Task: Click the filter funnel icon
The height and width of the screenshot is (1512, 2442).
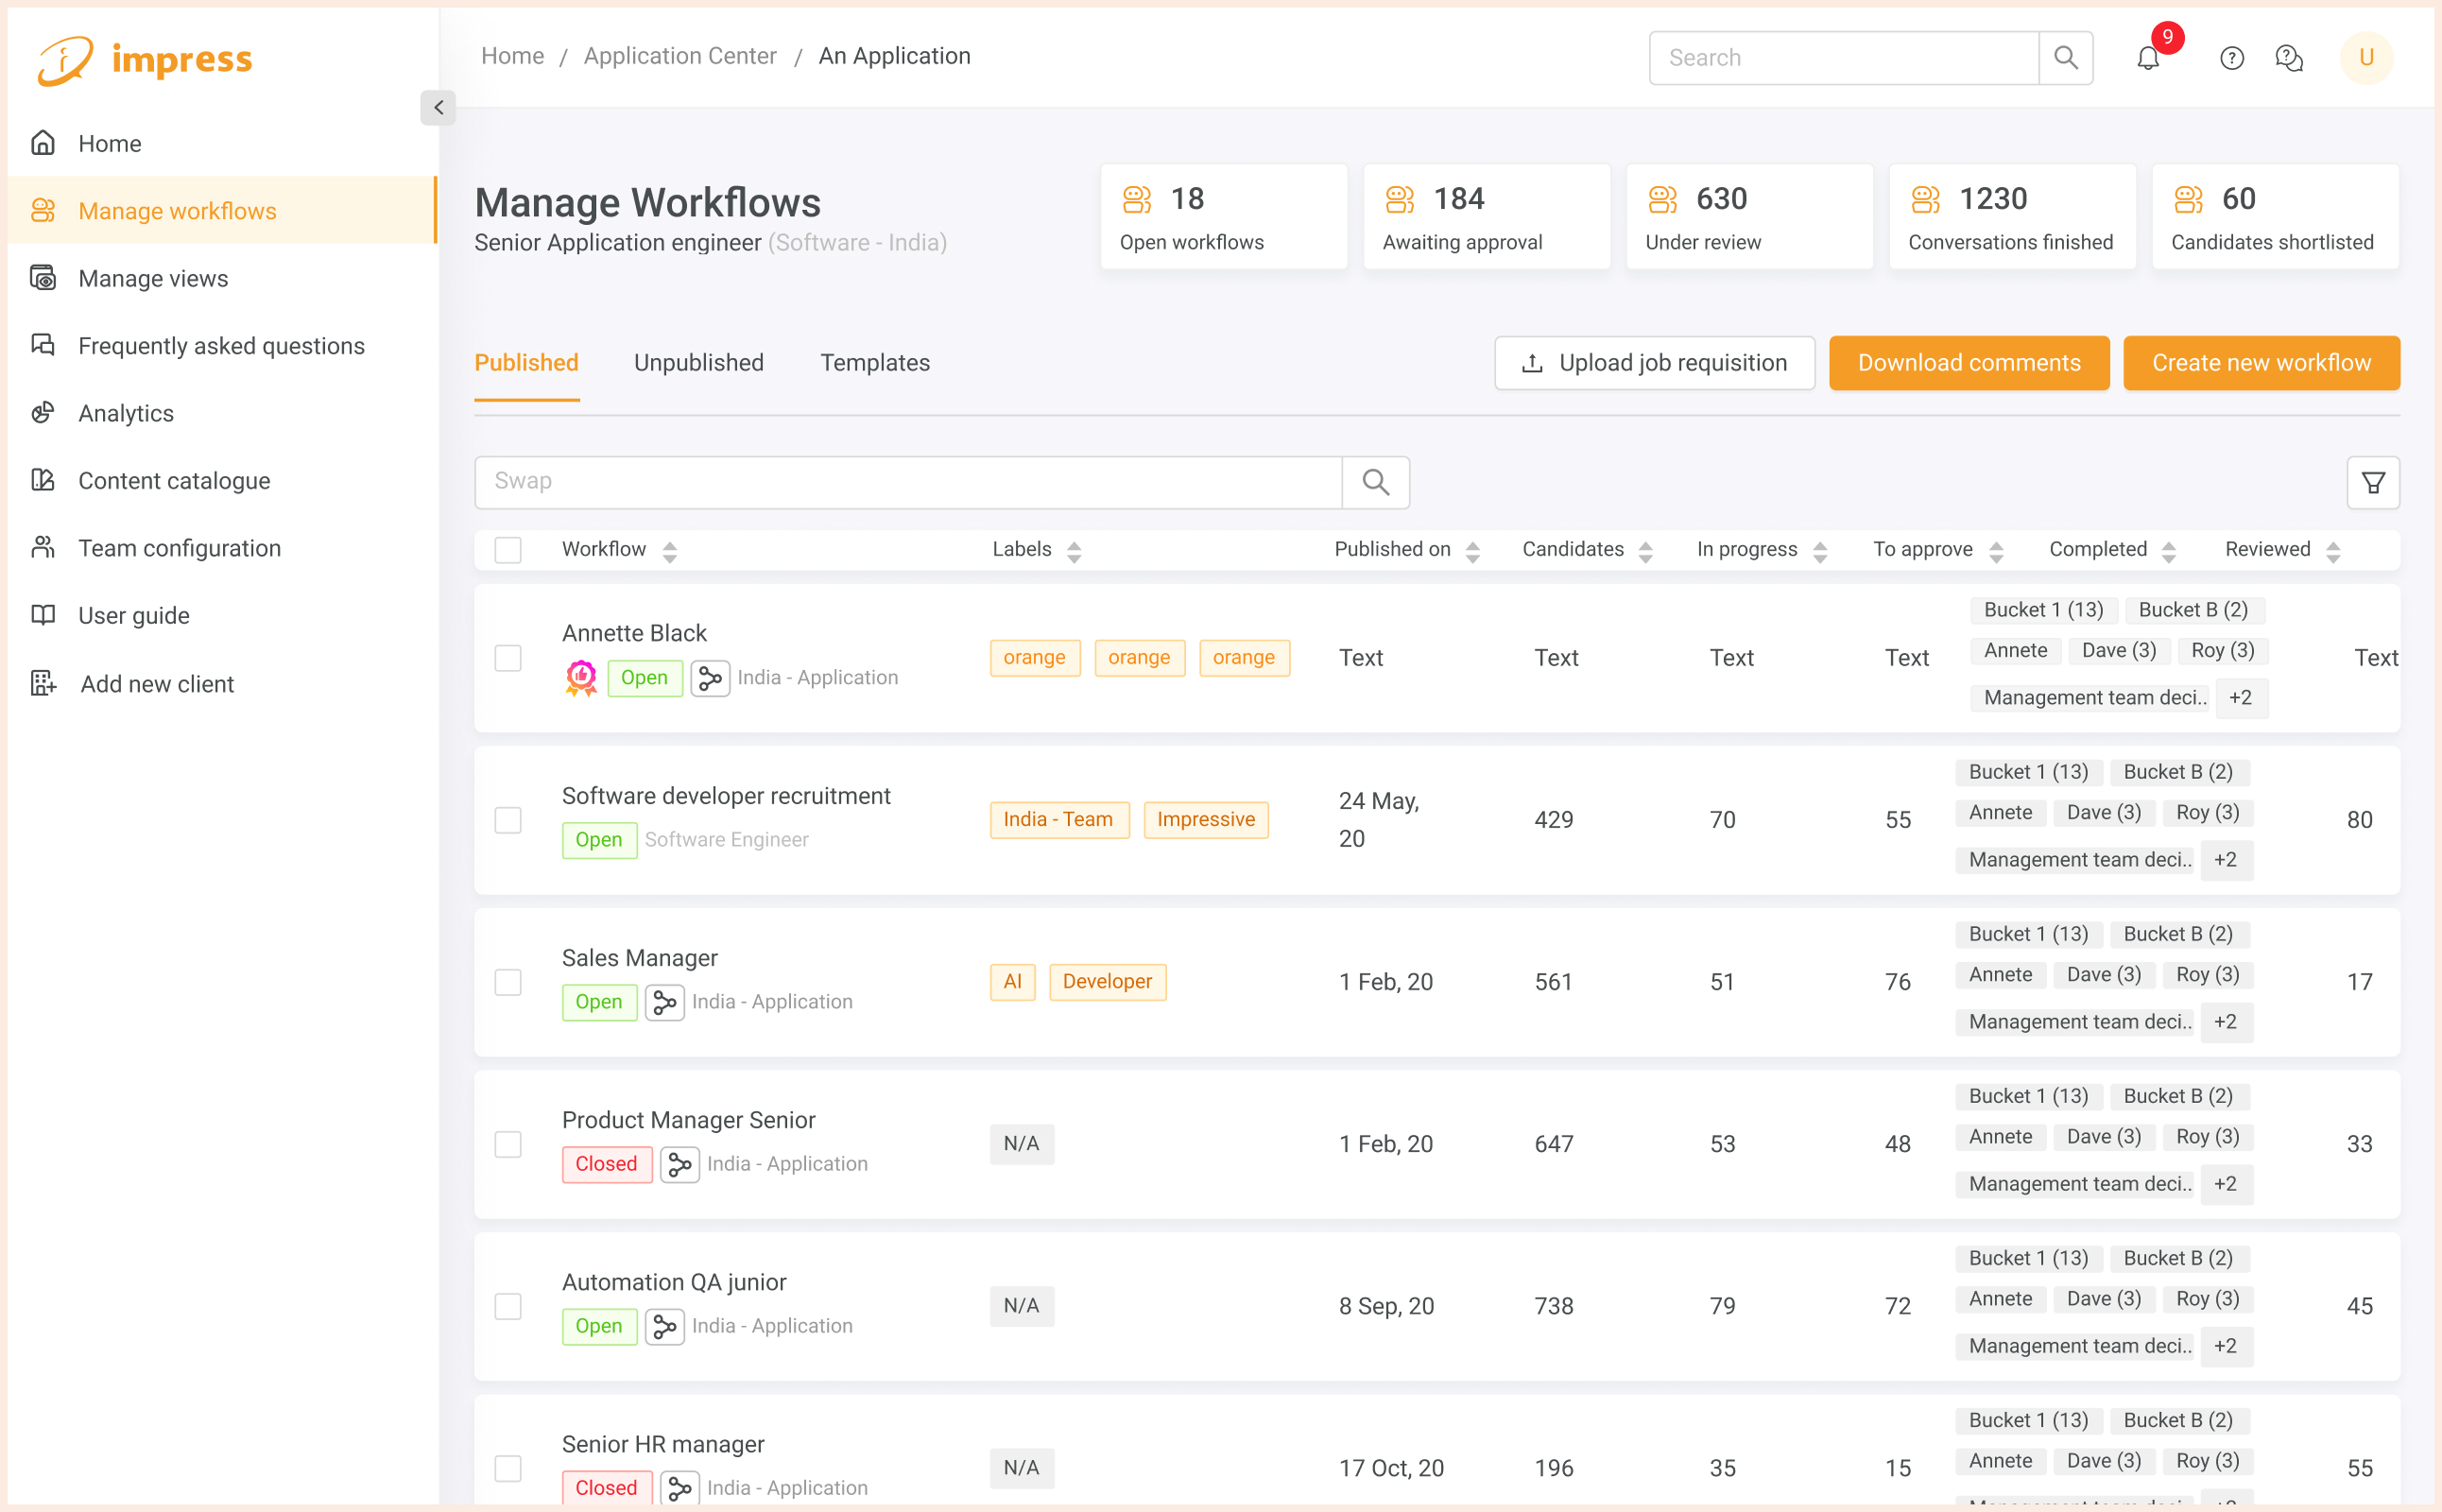Action: [x=2372, y=483]
